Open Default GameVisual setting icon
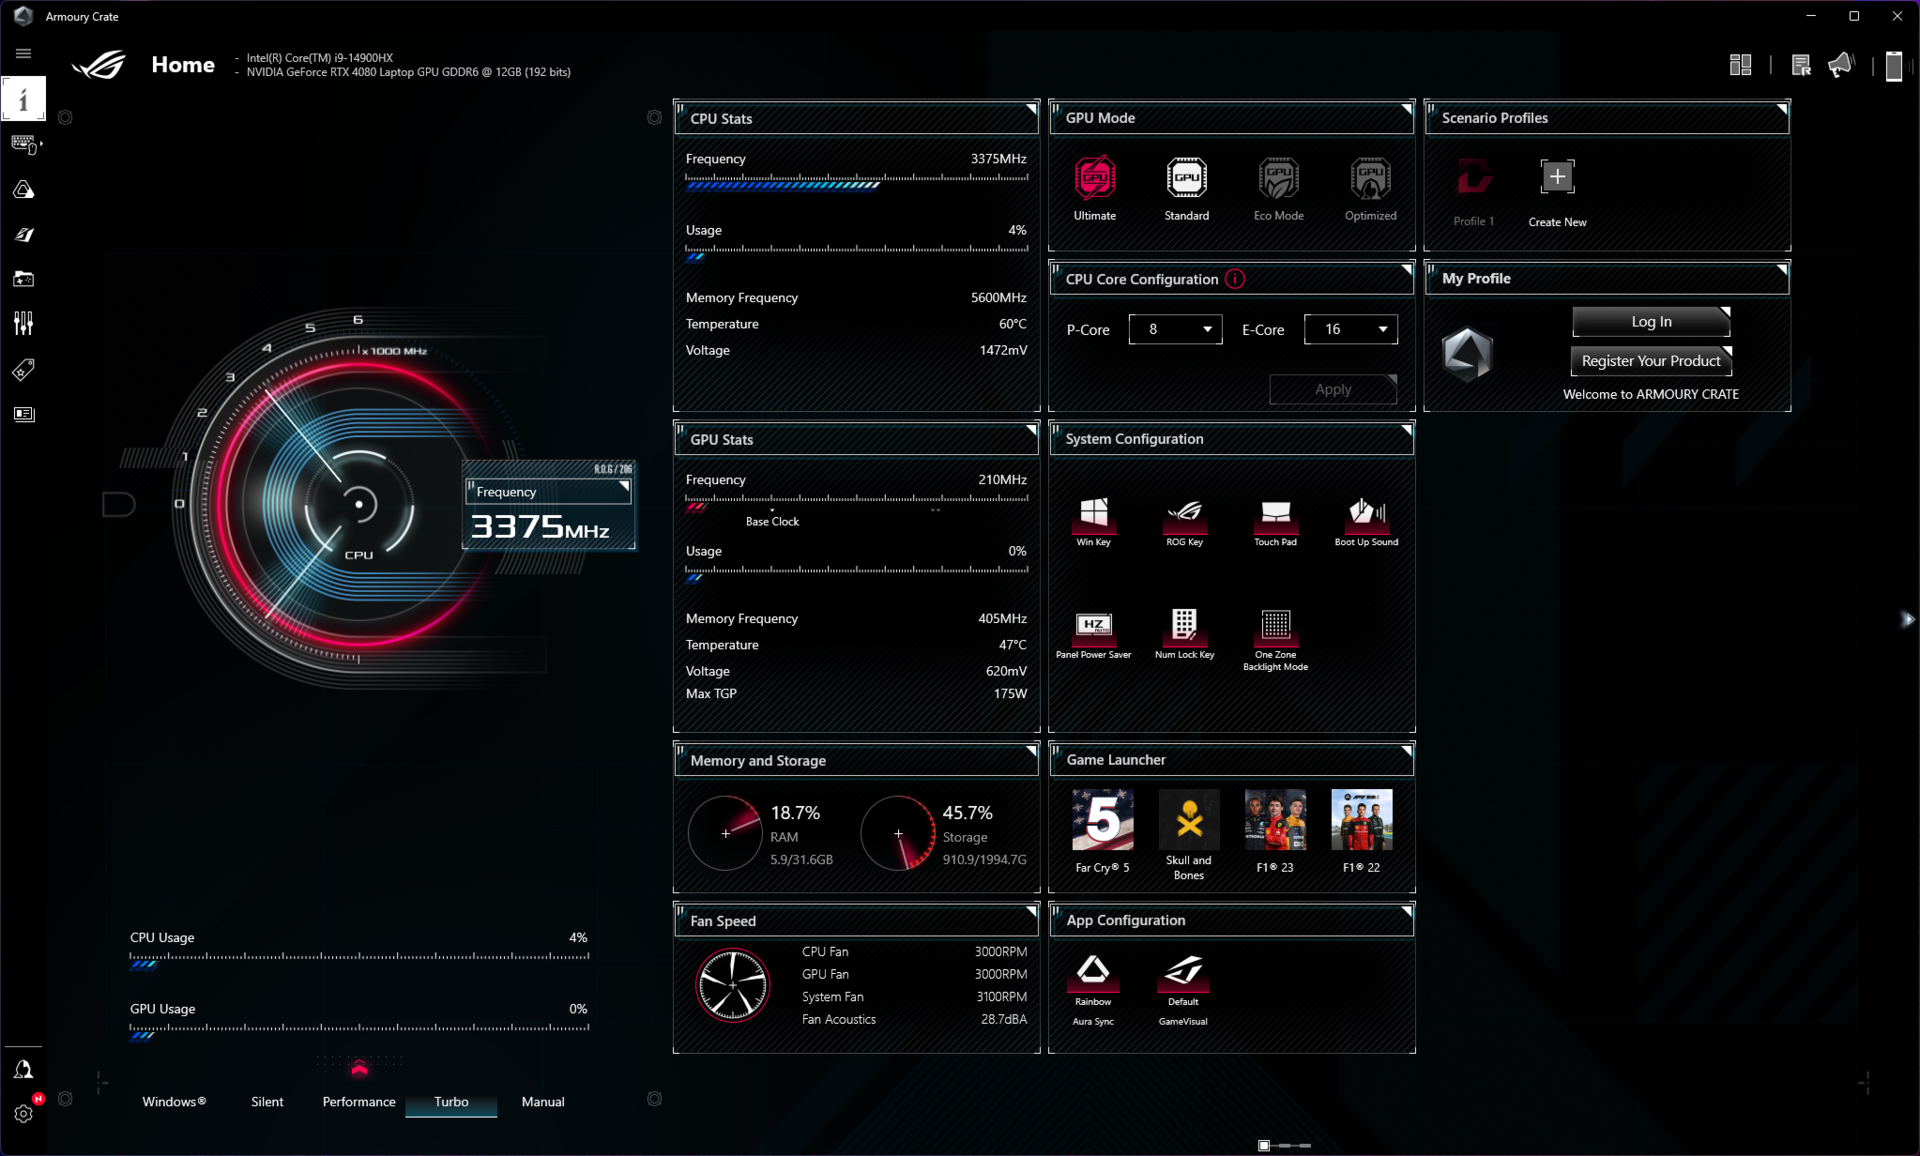Viewport: 1920px width, 1156px height. click(1183, 970)
